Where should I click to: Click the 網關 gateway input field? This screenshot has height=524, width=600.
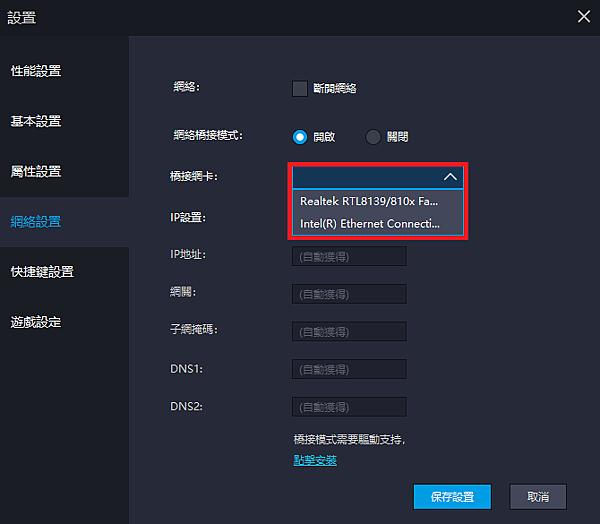[x=349, y=294]
